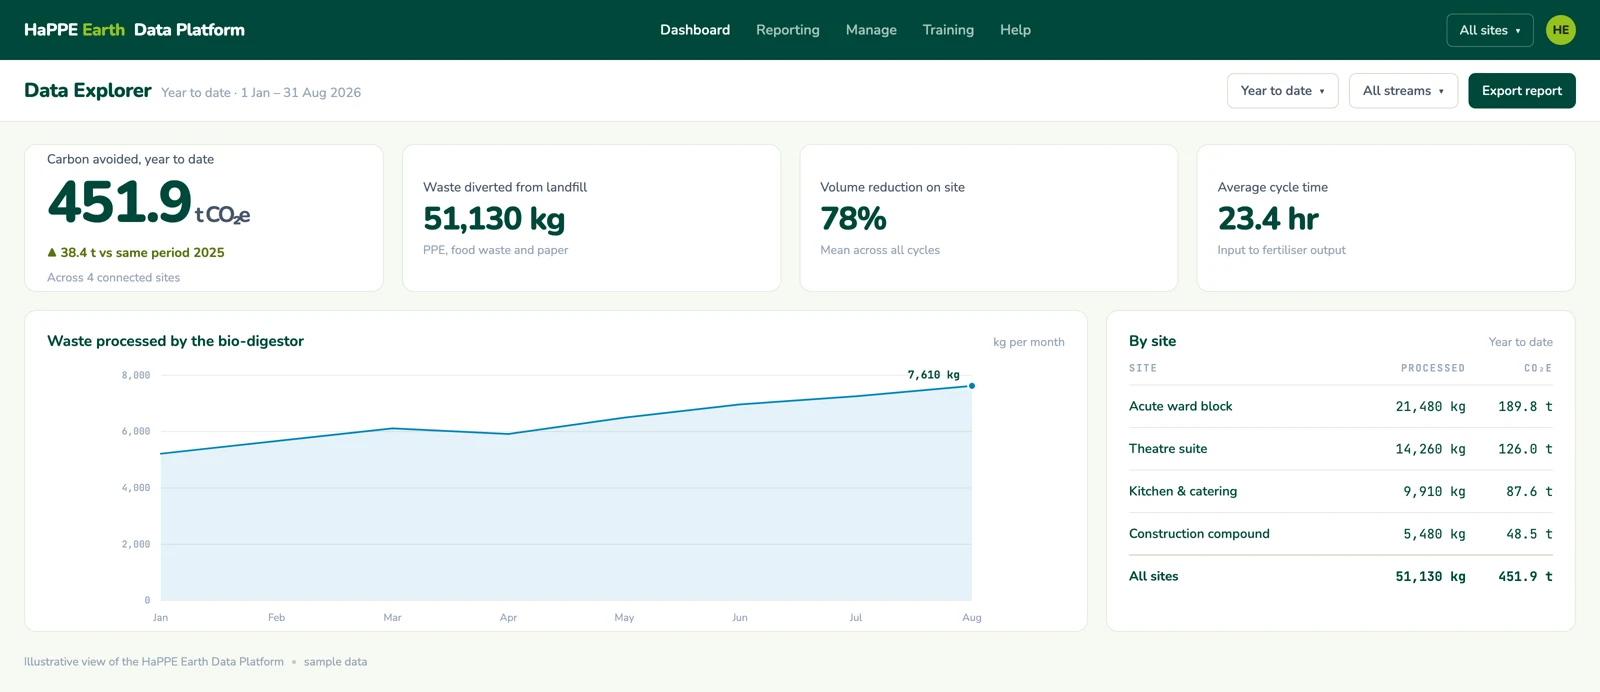The height and width of the screenshot is (692, 1600).
Task: Click the Input to fertiliser output caption
Action: click(x=1281, y=250)
